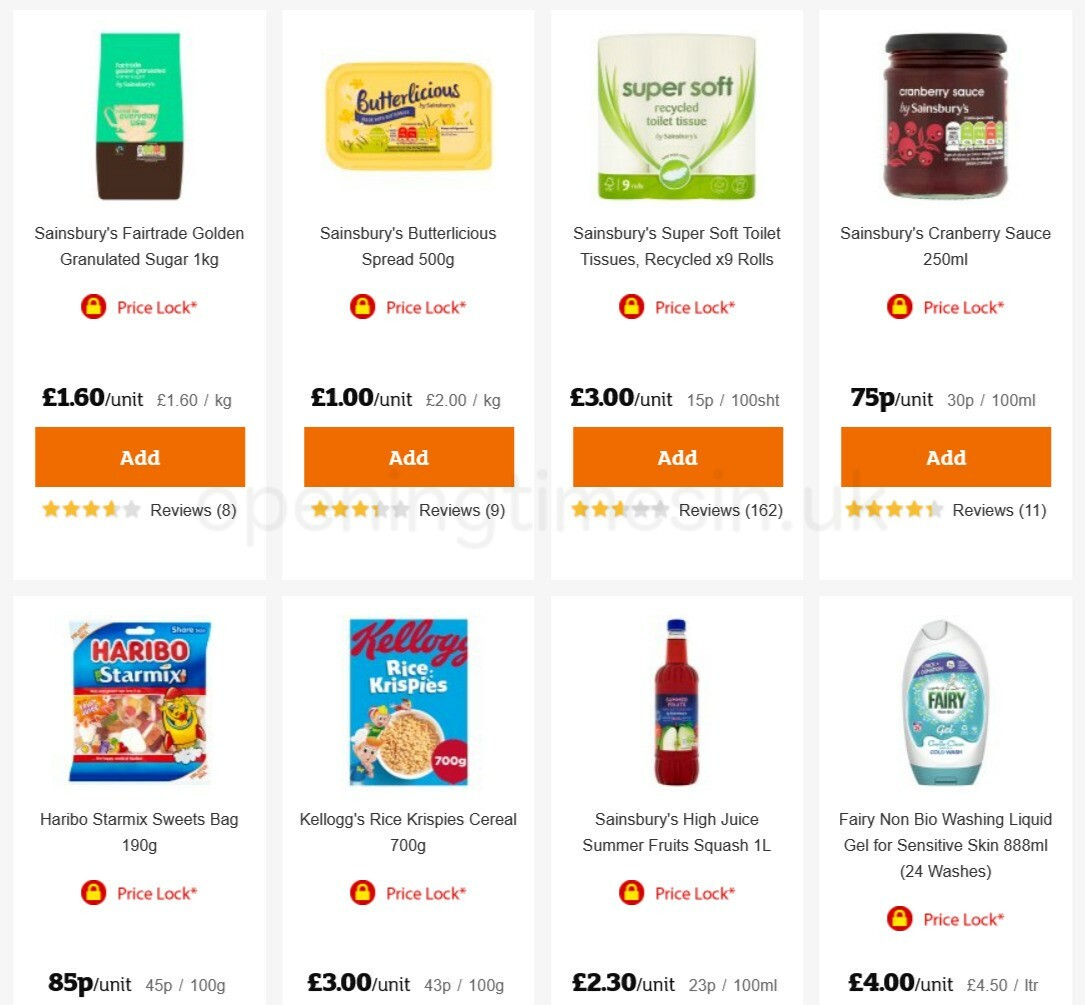
Task: Open Reviews for the Cranberry Sauce product
Action: click(x=998, y=510)
